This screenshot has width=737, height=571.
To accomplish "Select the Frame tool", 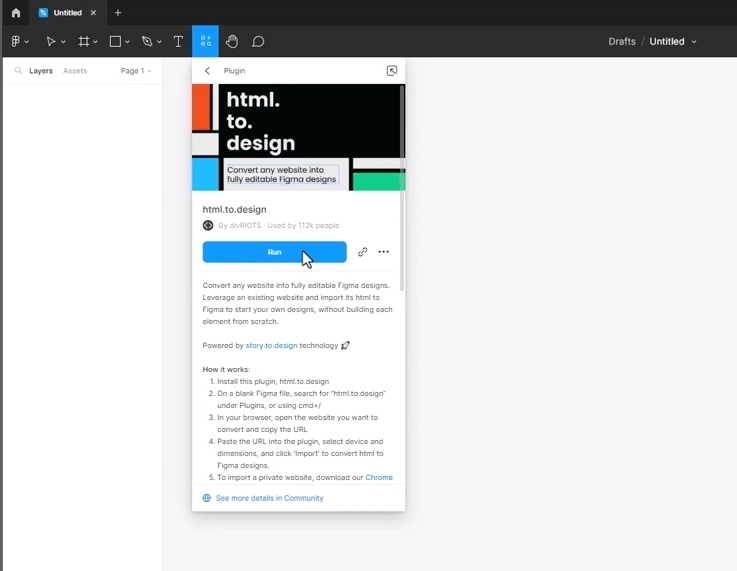I will click(x=84, y=41).
